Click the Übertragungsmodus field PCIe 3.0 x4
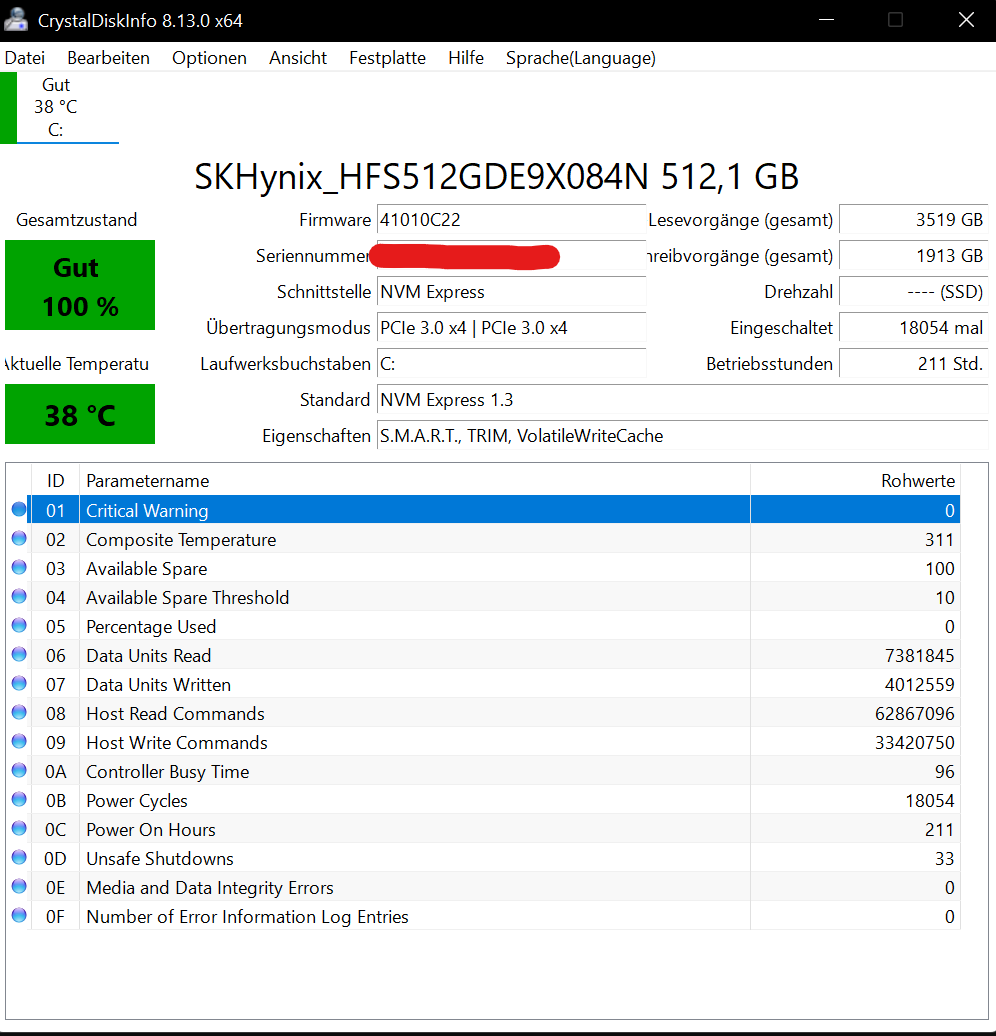 pos(511,328)
